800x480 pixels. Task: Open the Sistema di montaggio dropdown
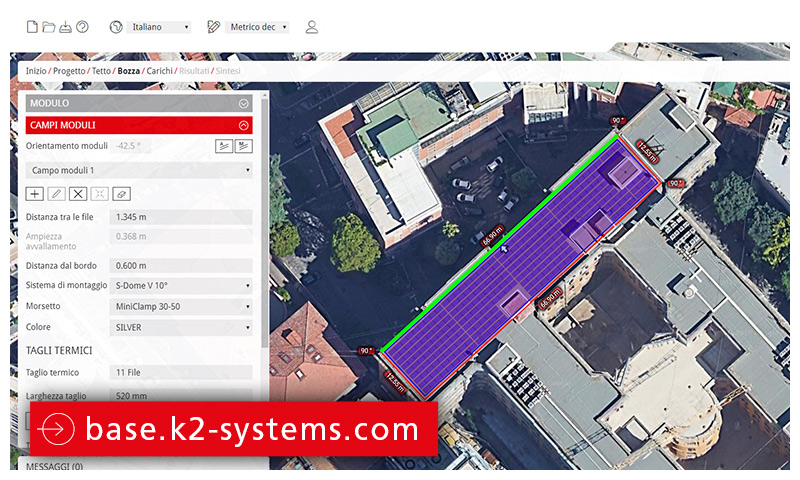tap(181, 286)
